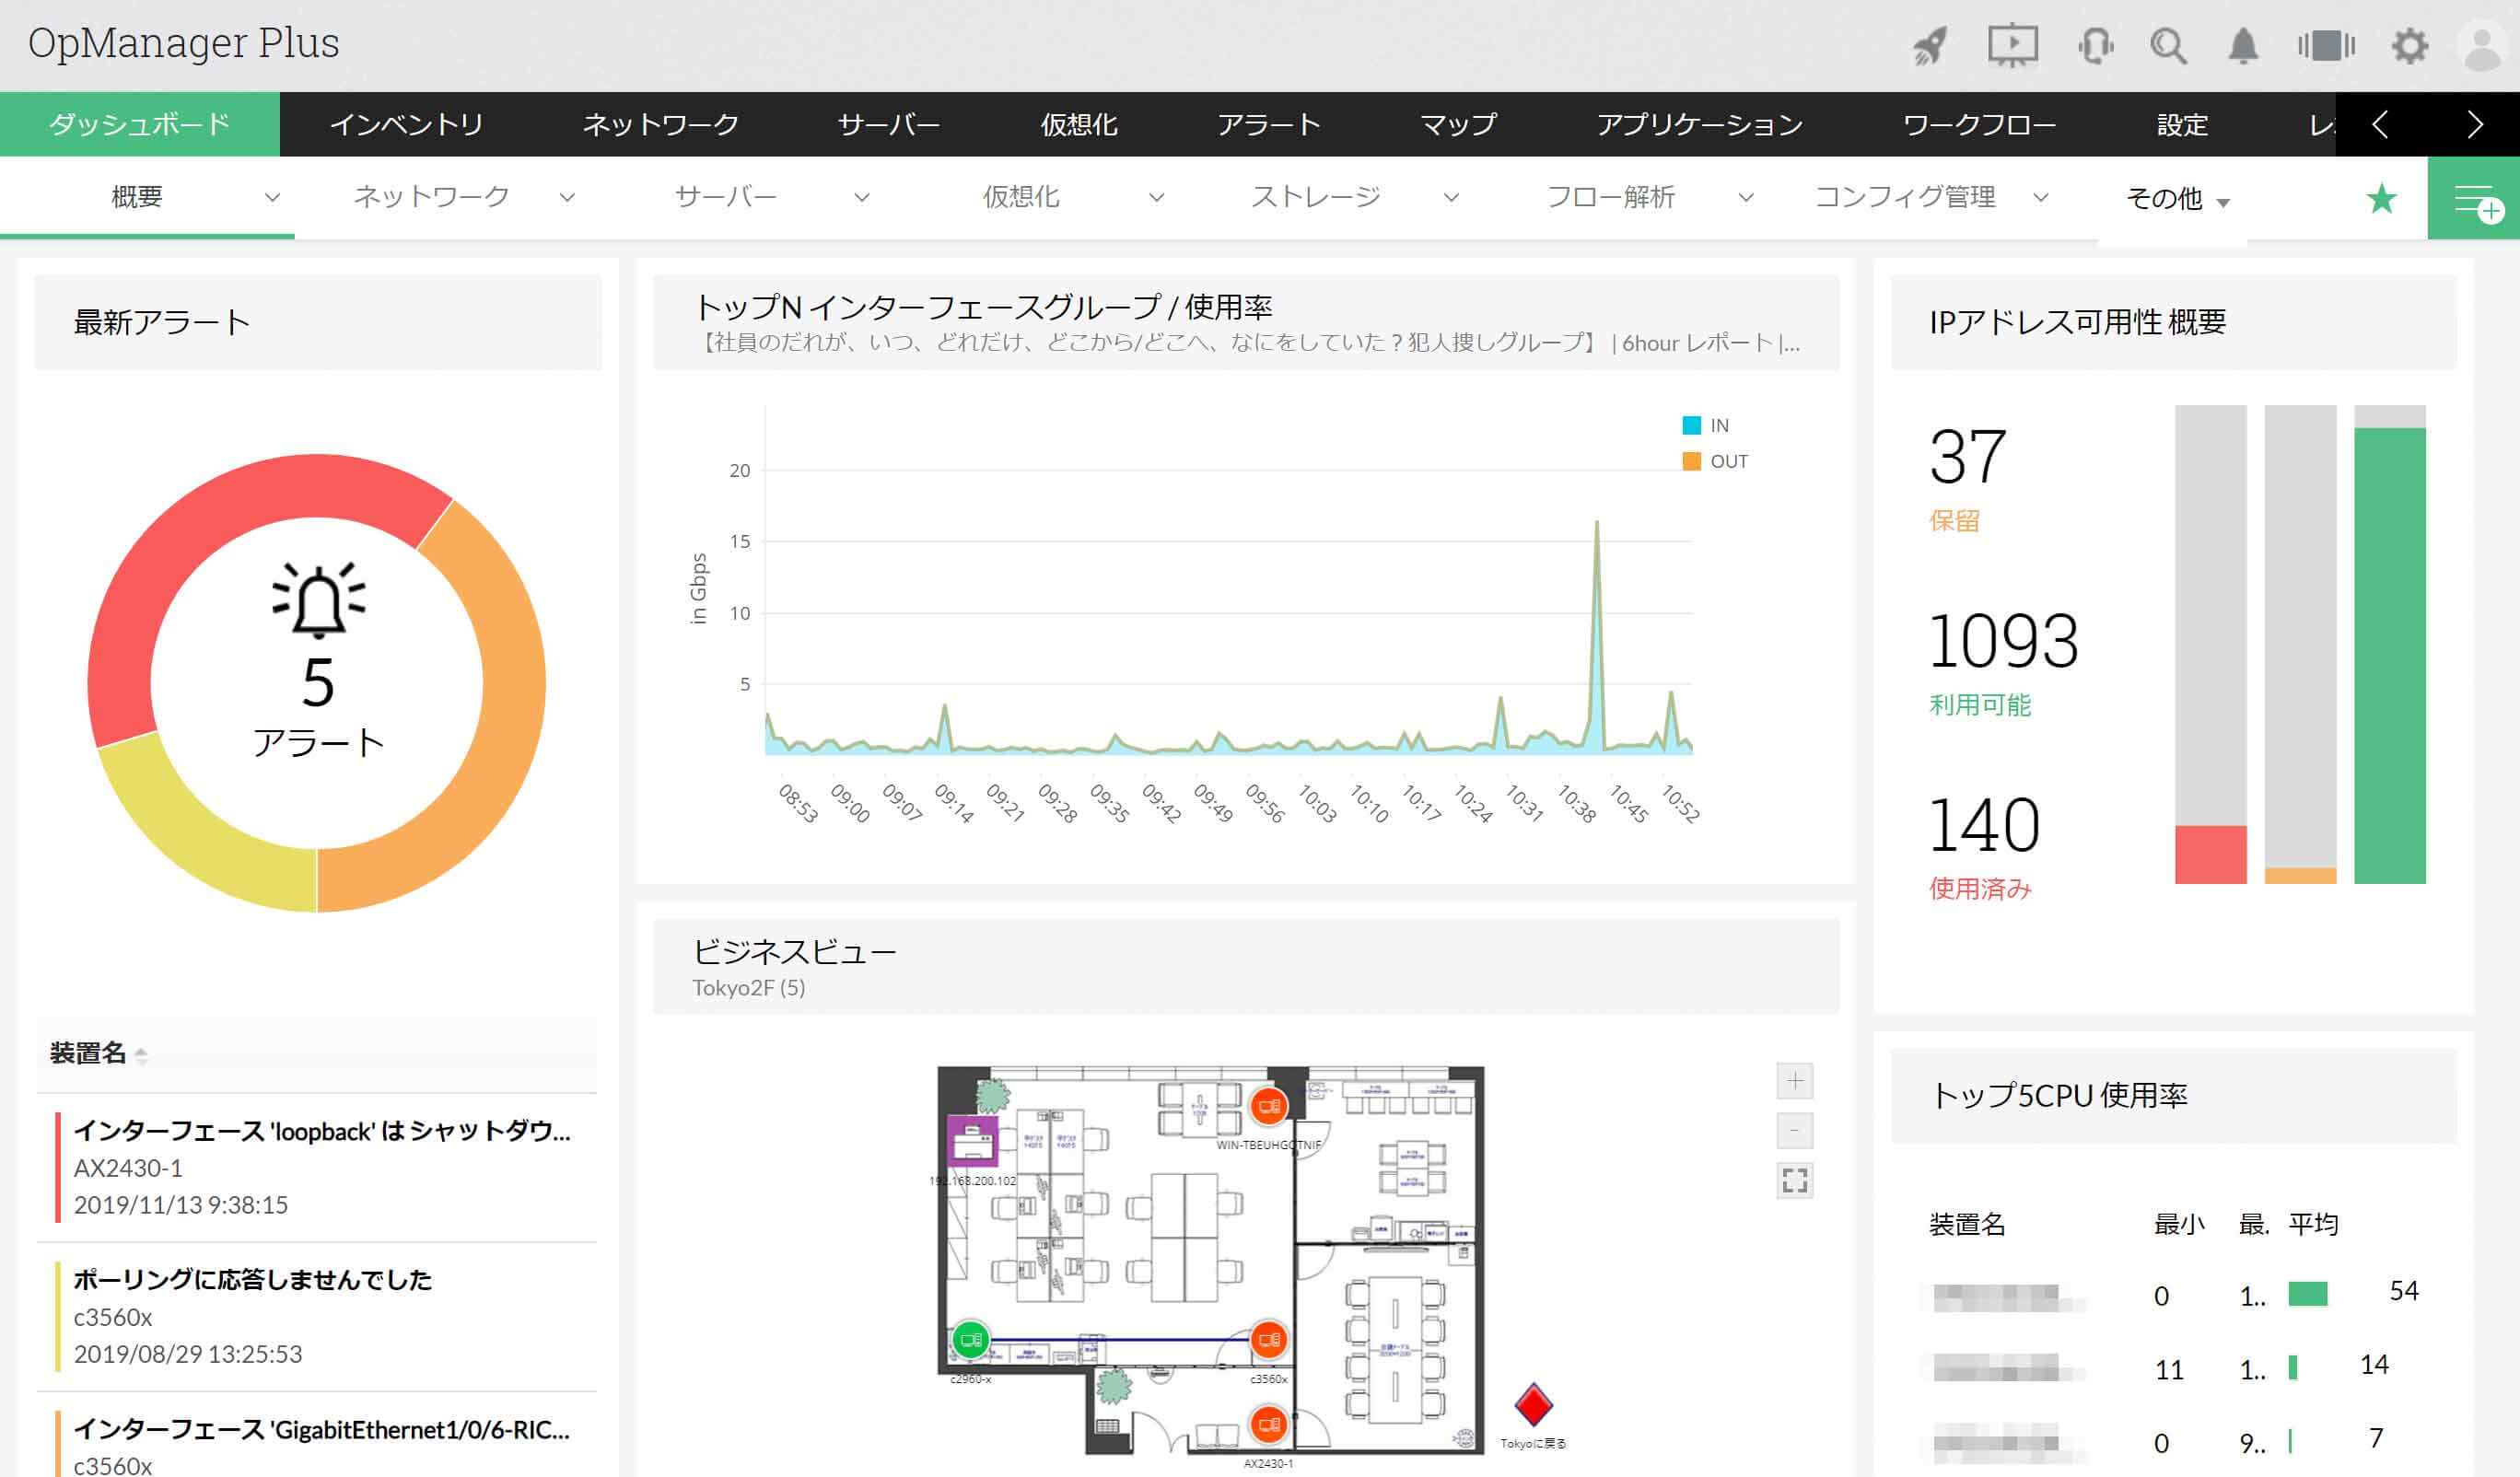
Task: Open the ダッシュボード main tab
Action: click(x=140, y=124)
